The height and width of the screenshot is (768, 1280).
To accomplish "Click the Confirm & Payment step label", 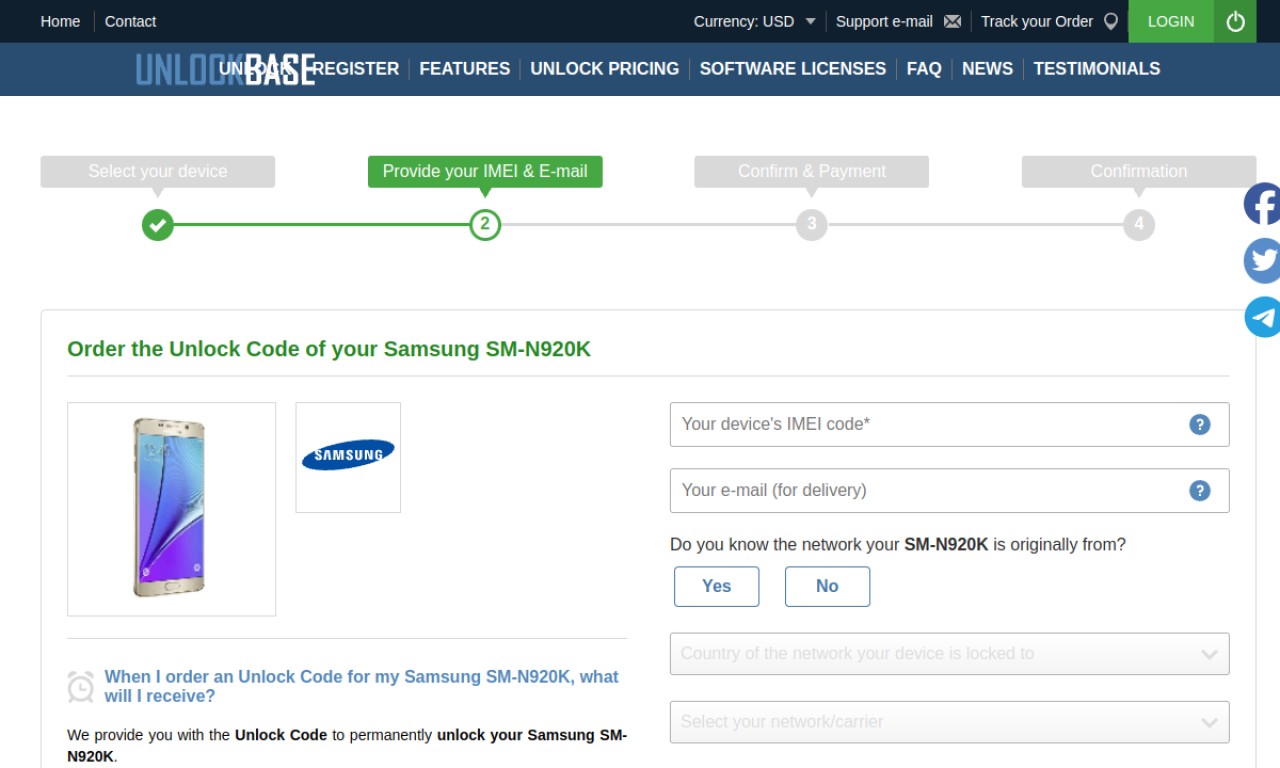I will [x=812, y=171].
